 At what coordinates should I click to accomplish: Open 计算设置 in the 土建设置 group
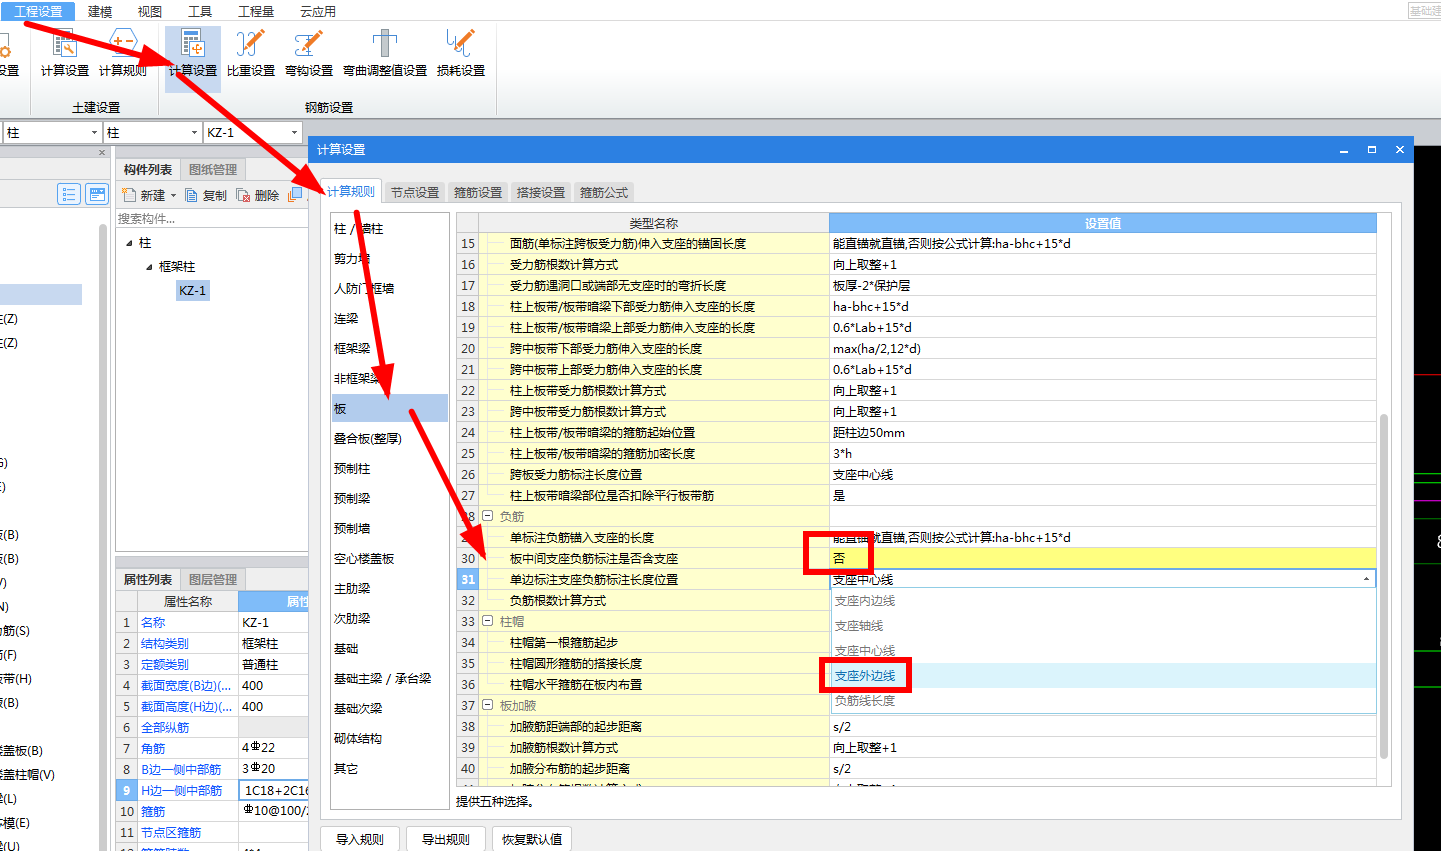point(64,54)
